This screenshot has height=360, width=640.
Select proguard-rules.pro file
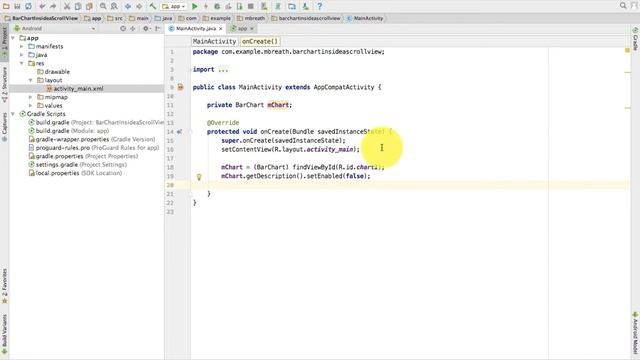pyautogui.click(x=94, y=148)
